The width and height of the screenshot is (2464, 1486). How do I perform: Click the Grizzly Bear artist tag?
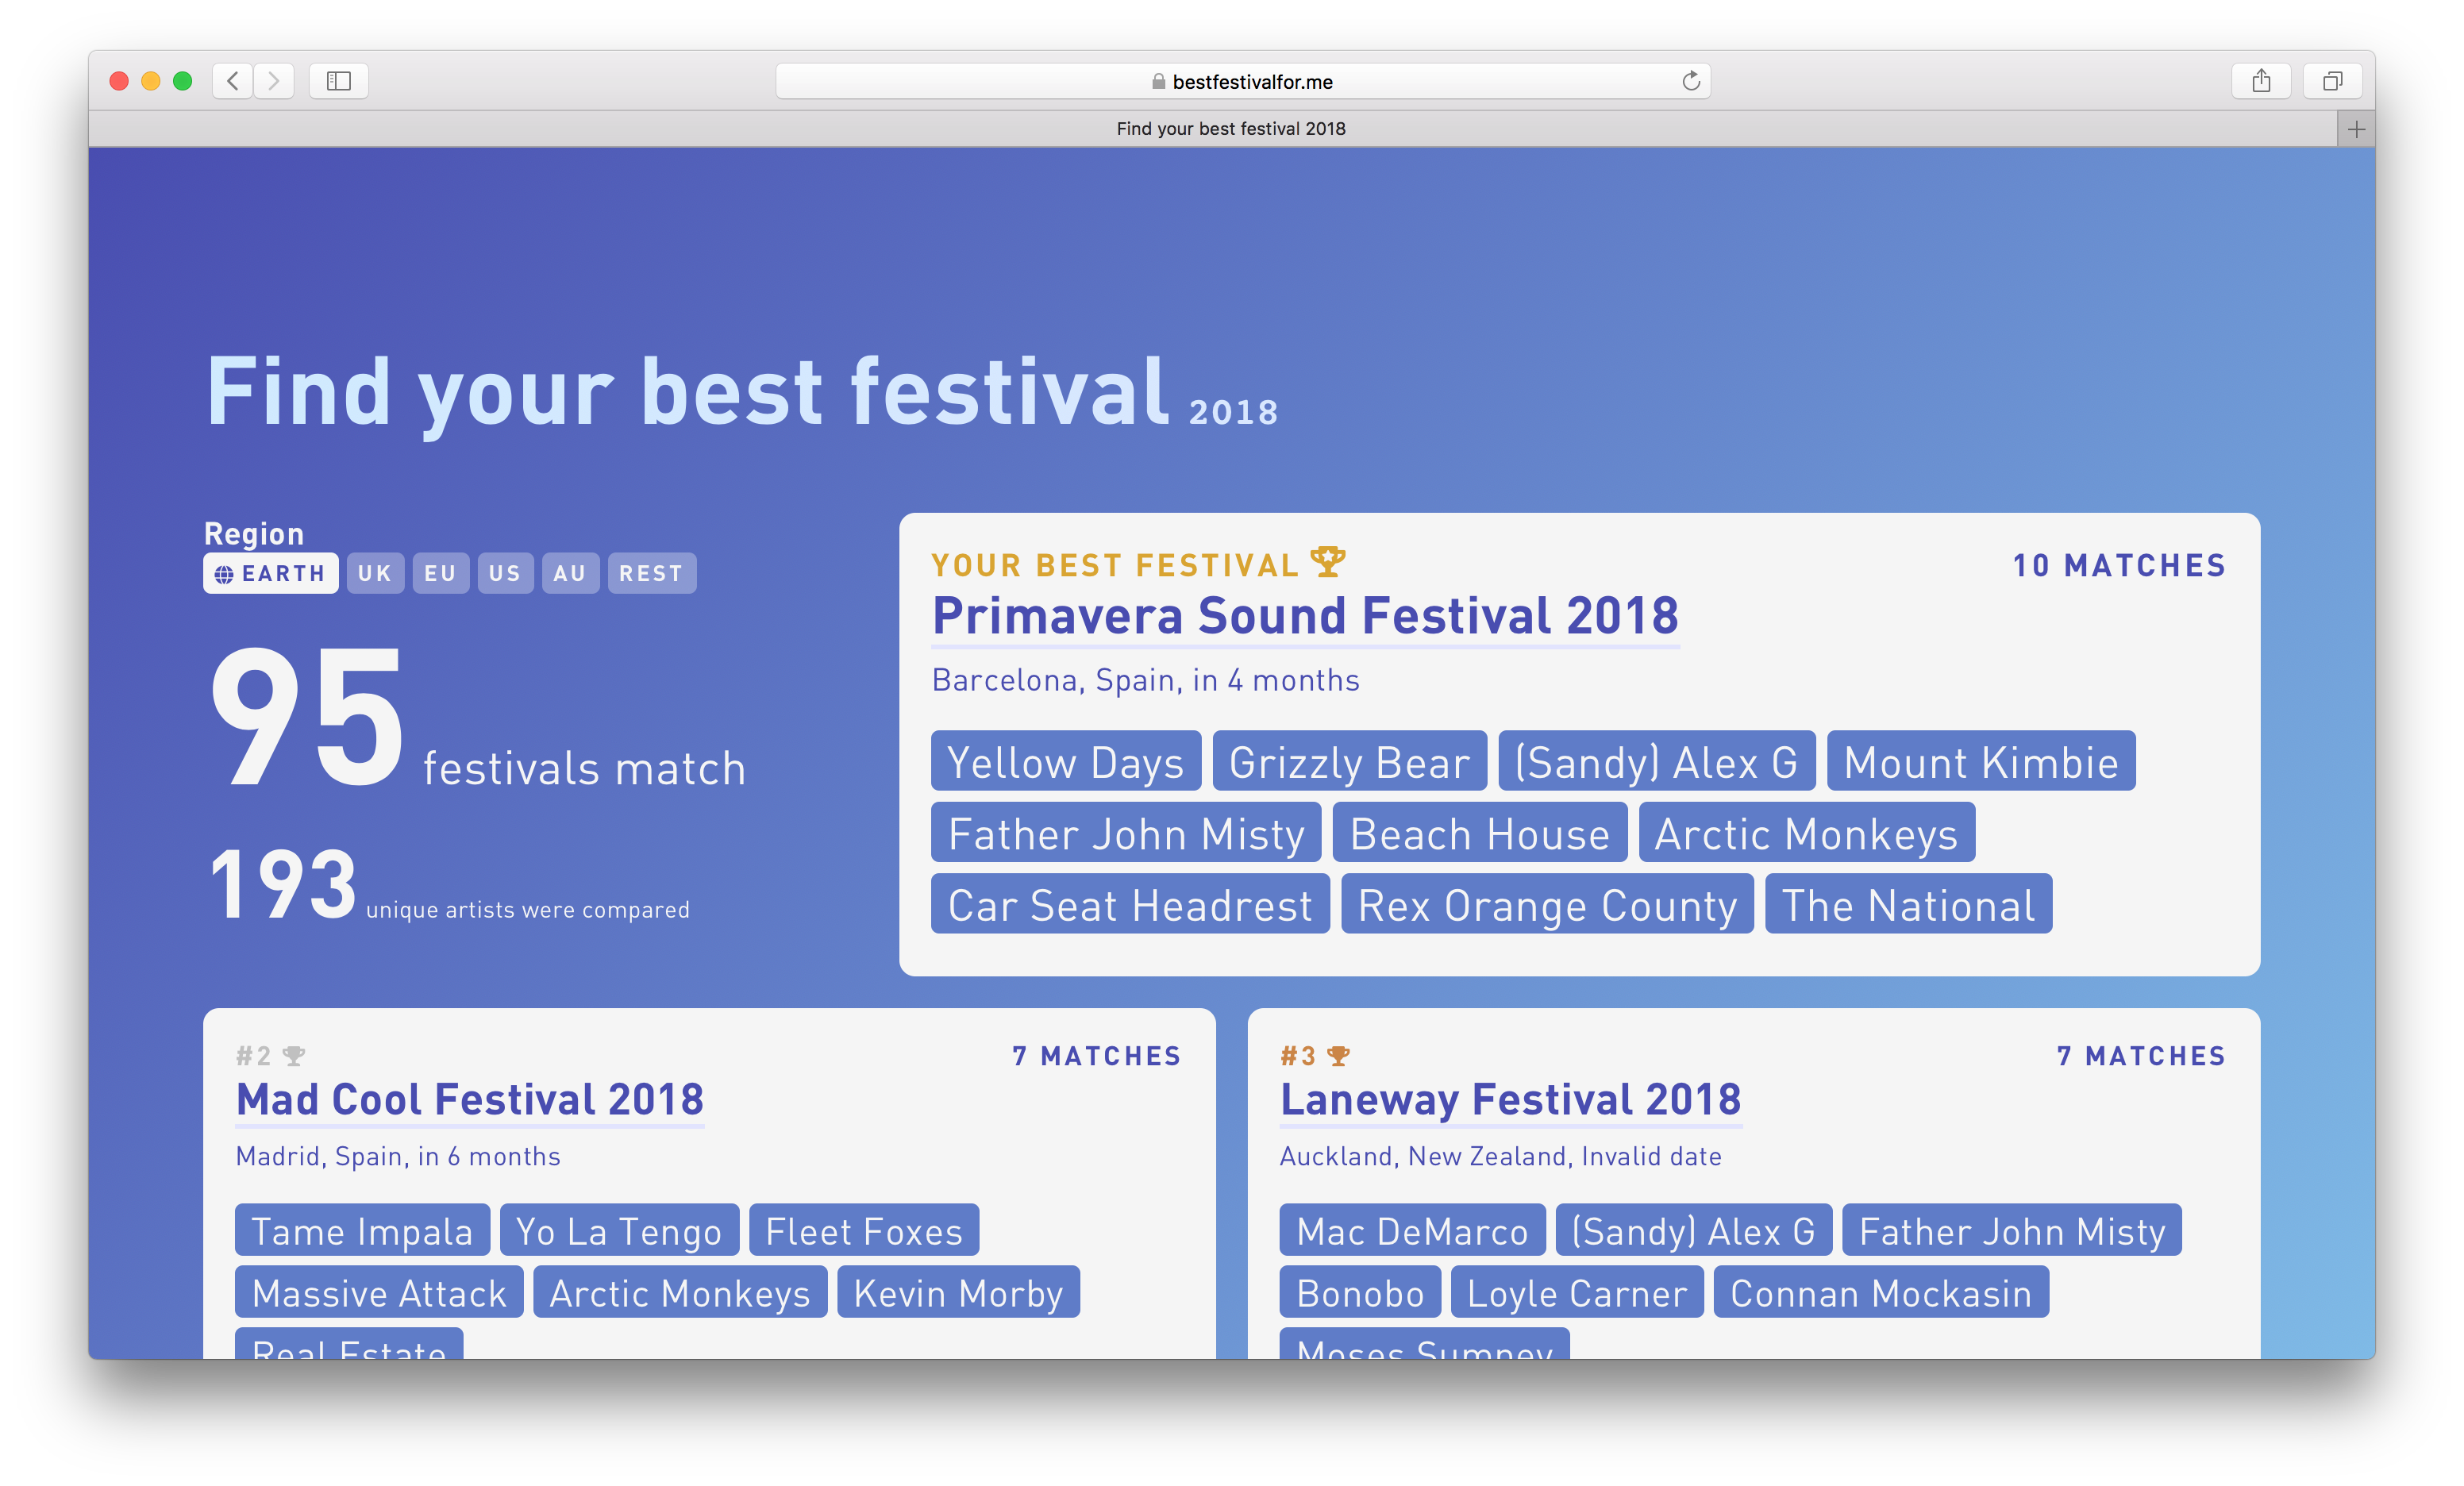tap(1350, 761)
